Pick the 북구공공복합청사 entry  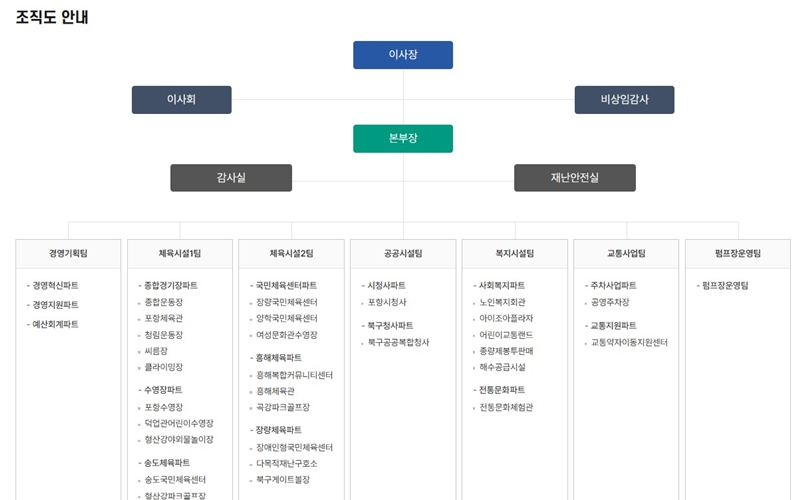(398, 342)
